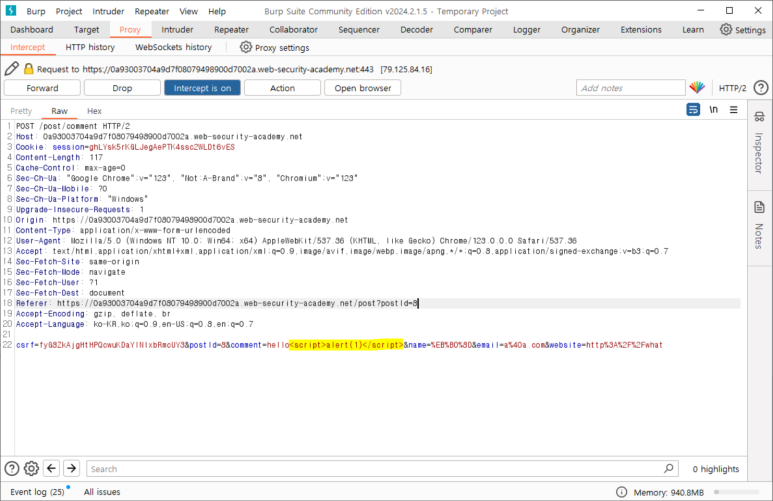Click the Content-Length: 117 header line
This screenshot has width=773, height=501.
click(x=59, y=157)
